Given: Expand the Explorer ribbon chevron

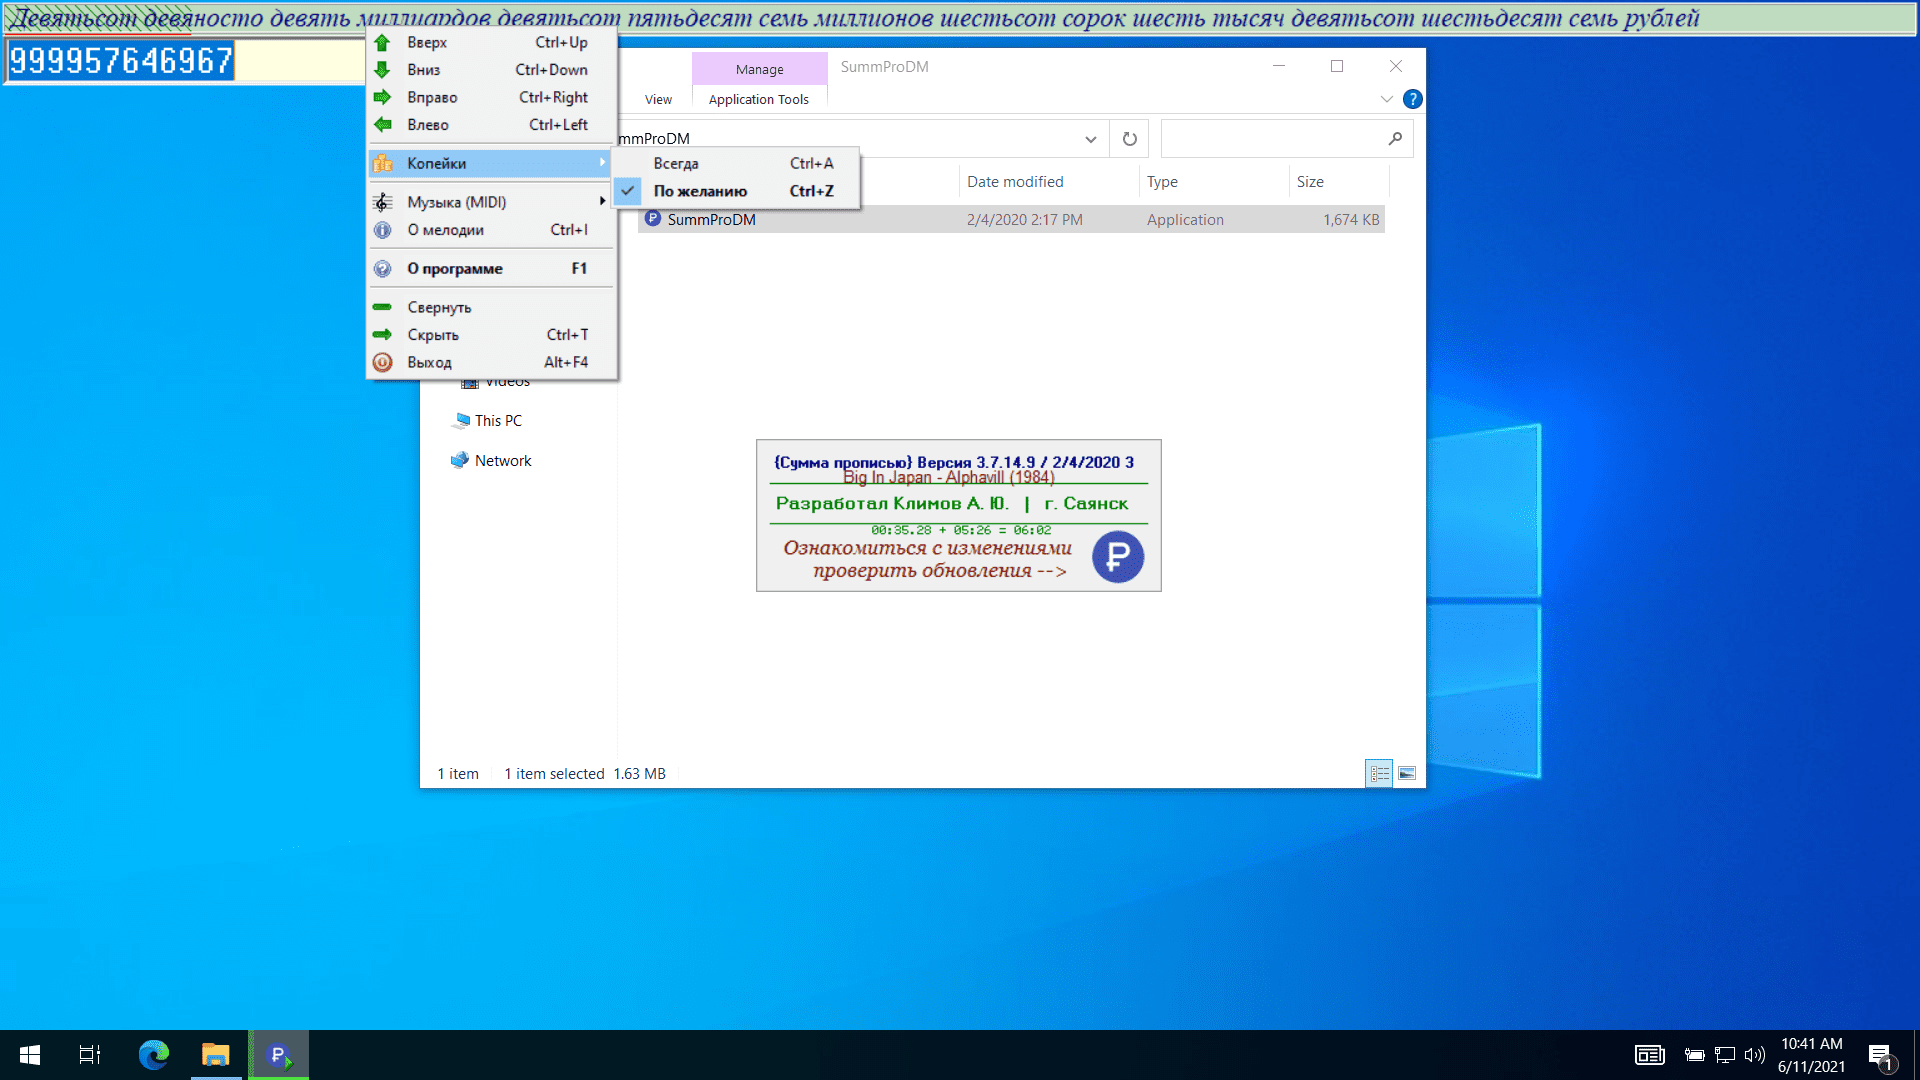Looking at the screenshot, I should click(1386, 99).
